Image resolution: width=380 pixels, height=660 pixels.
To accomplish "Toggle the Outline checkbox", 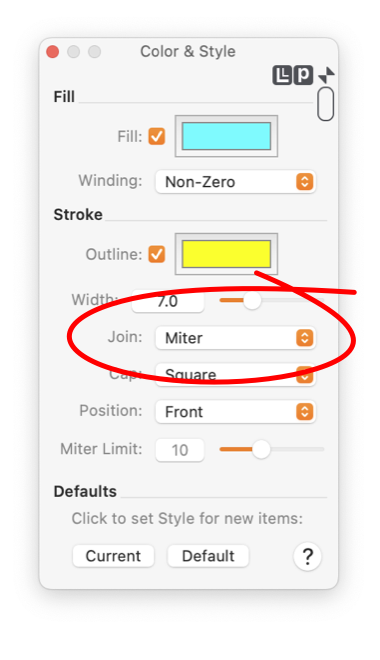I will [157, 254].
